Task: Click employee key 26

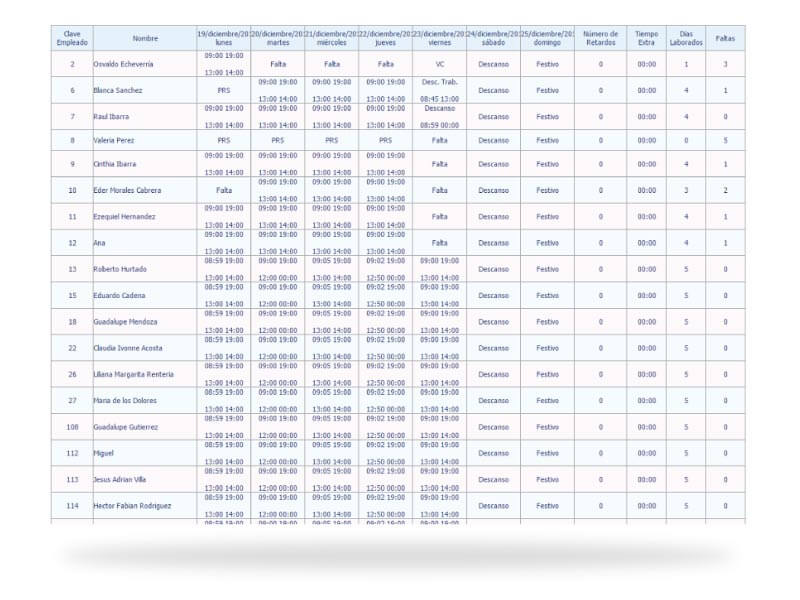Action: click(x=72, y=374)
